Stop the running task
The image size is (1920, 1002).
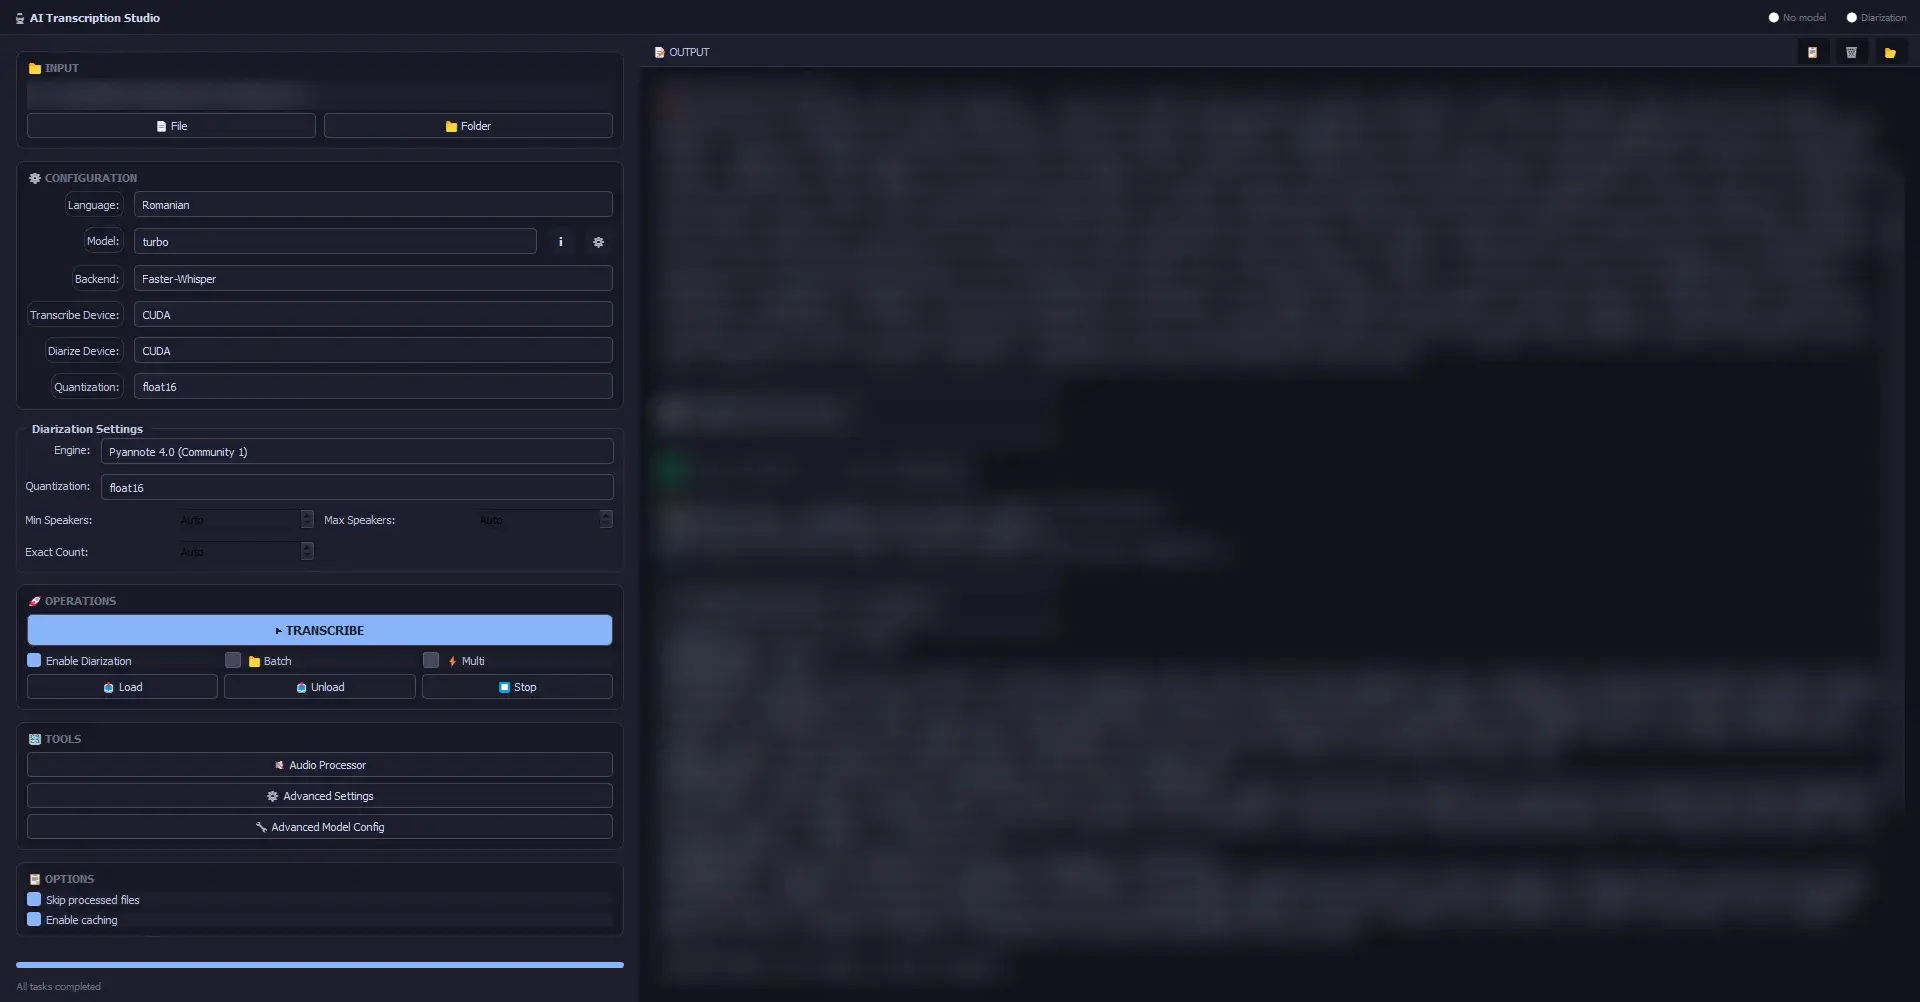(517, 687)
